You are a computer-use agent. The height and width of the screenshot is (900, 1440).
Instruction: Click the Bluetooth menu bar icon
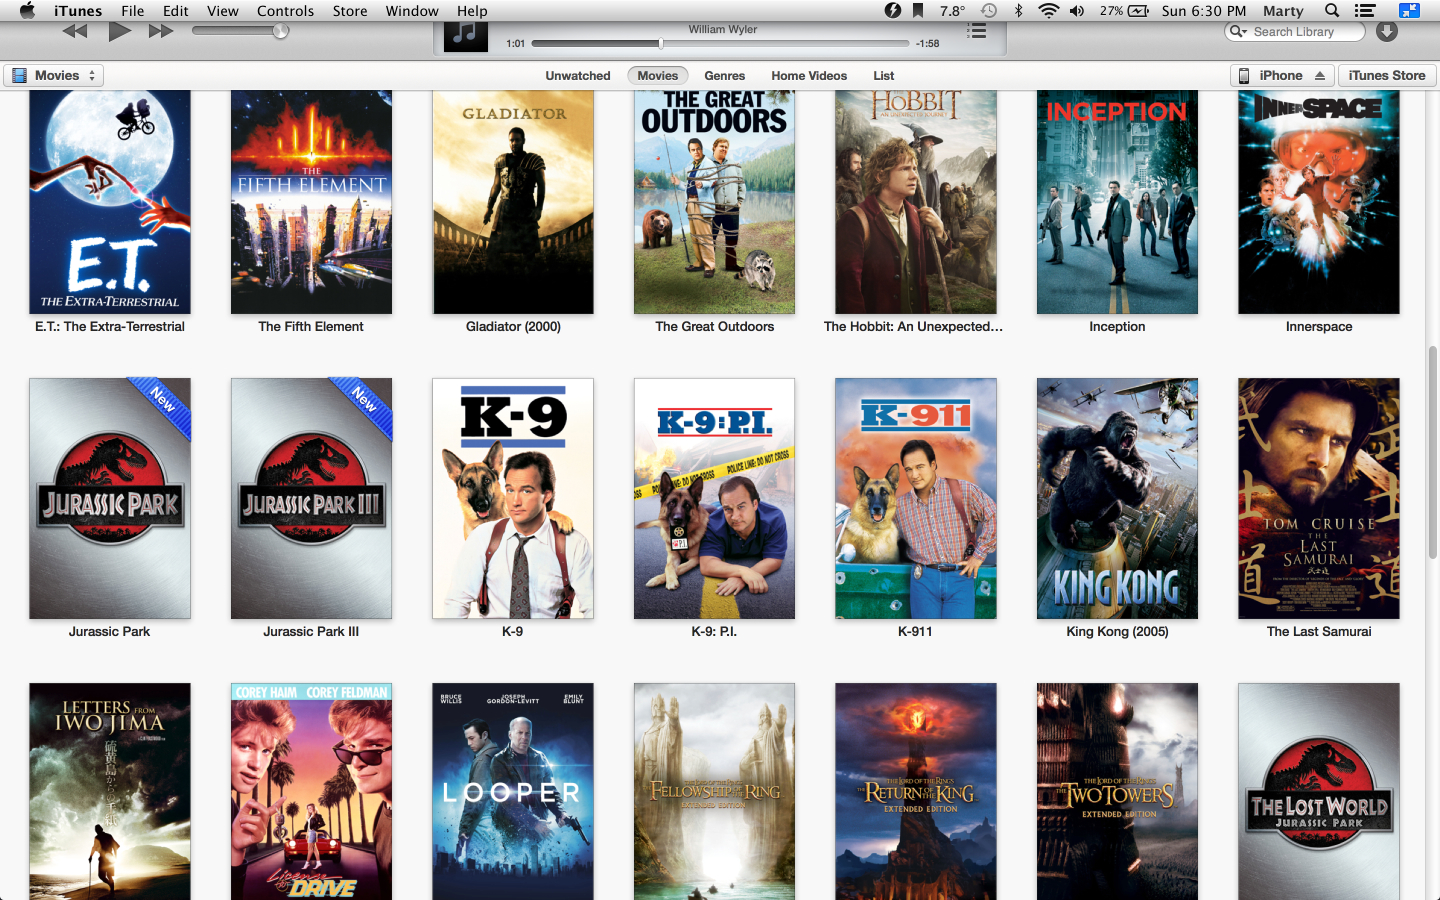click(x=1019, y=11)
